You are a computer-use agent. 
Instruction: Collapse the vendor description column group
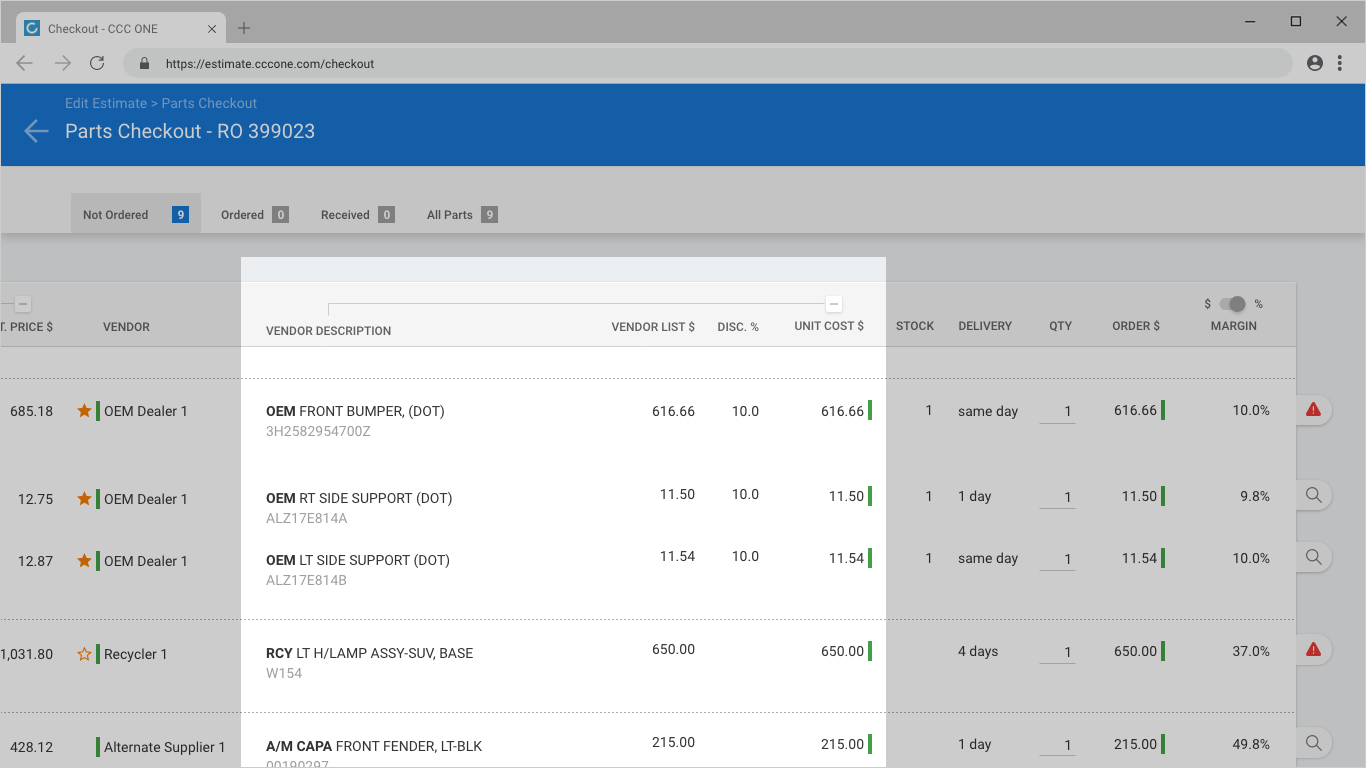click(834, 304)
